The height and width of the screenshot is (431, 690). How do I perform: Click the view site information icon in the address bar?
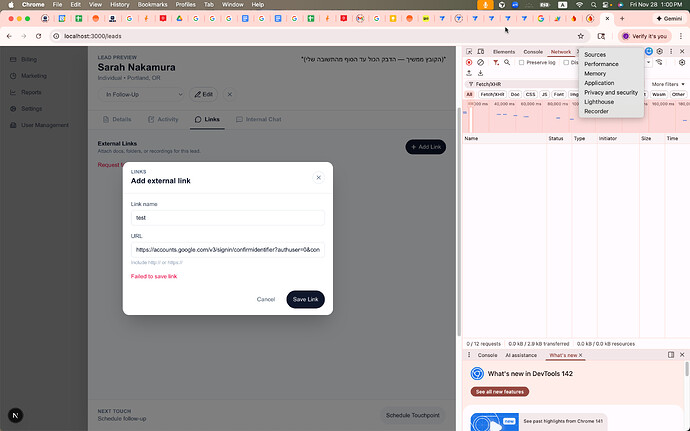(56, 36)
